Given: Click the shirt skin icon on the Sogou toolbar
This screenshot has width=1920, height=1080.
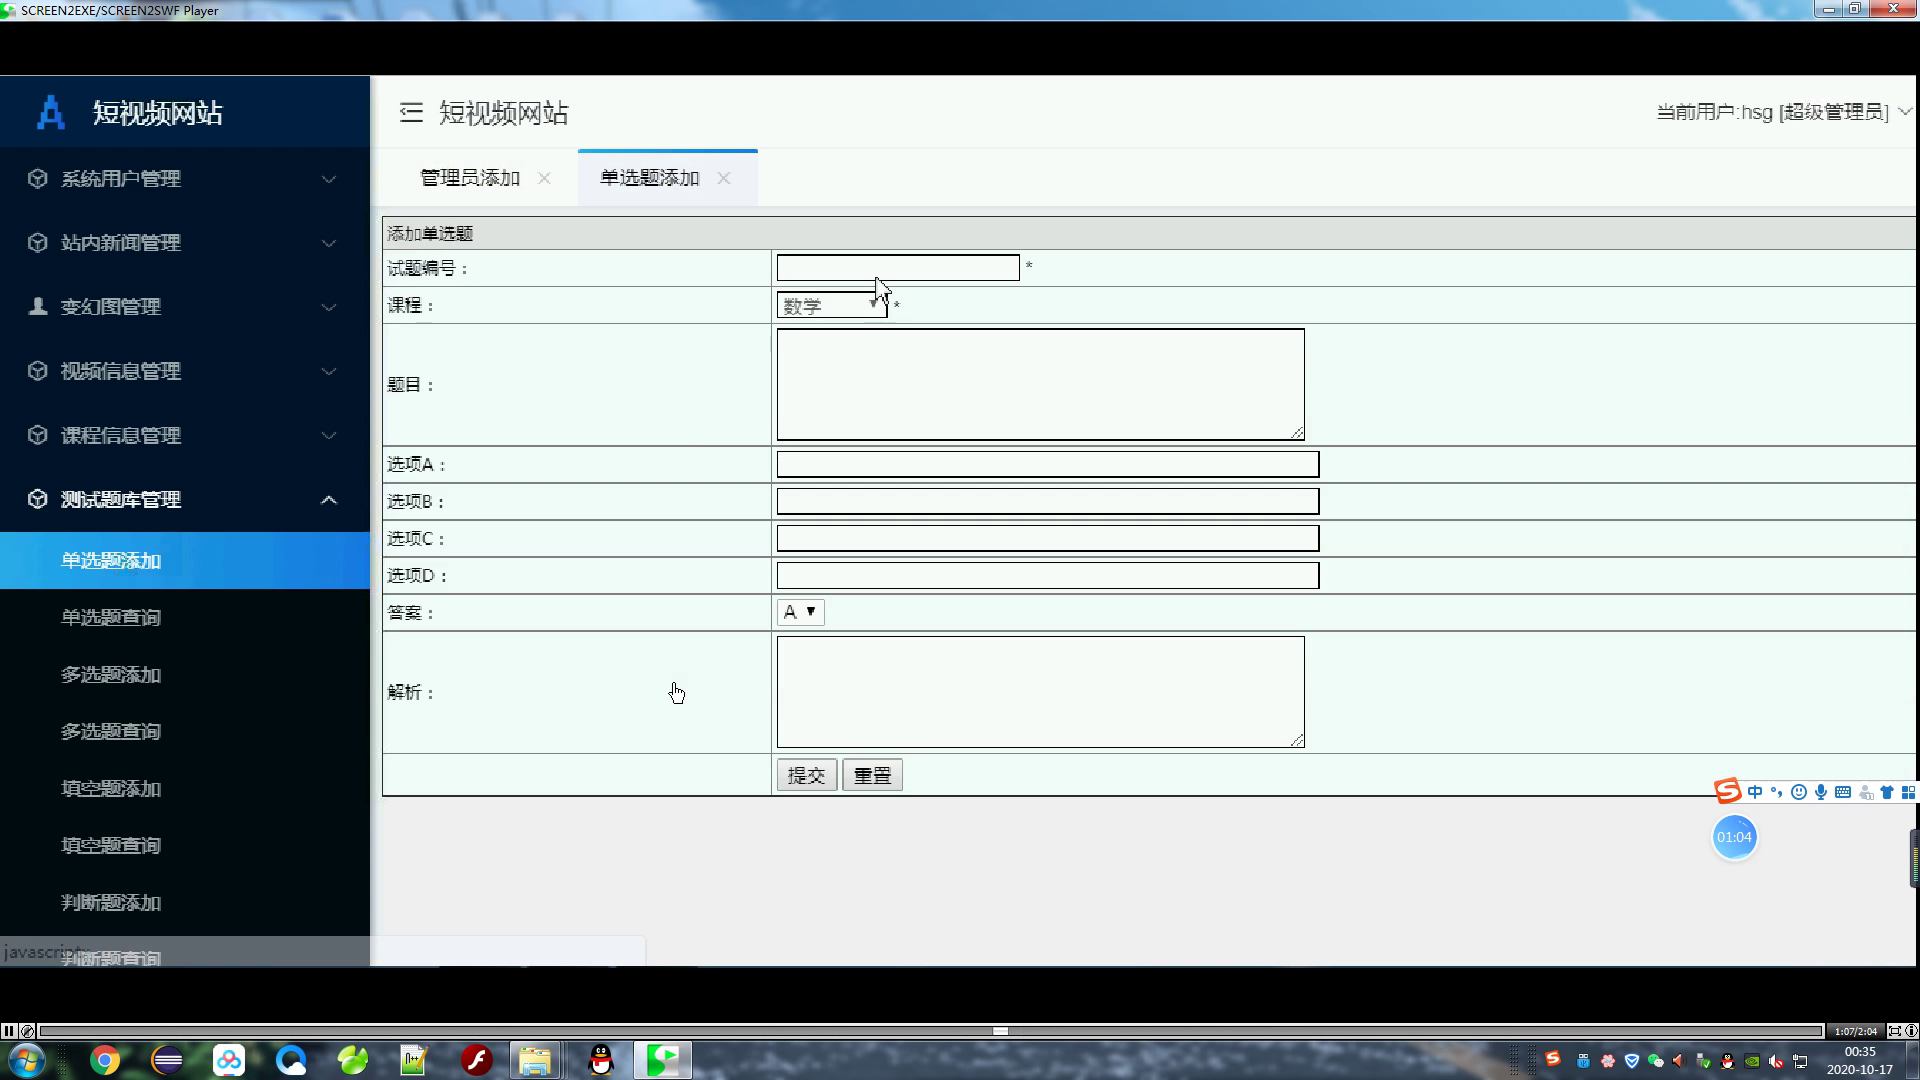Looking at the screenshot, I should [x=1887, y=792].
